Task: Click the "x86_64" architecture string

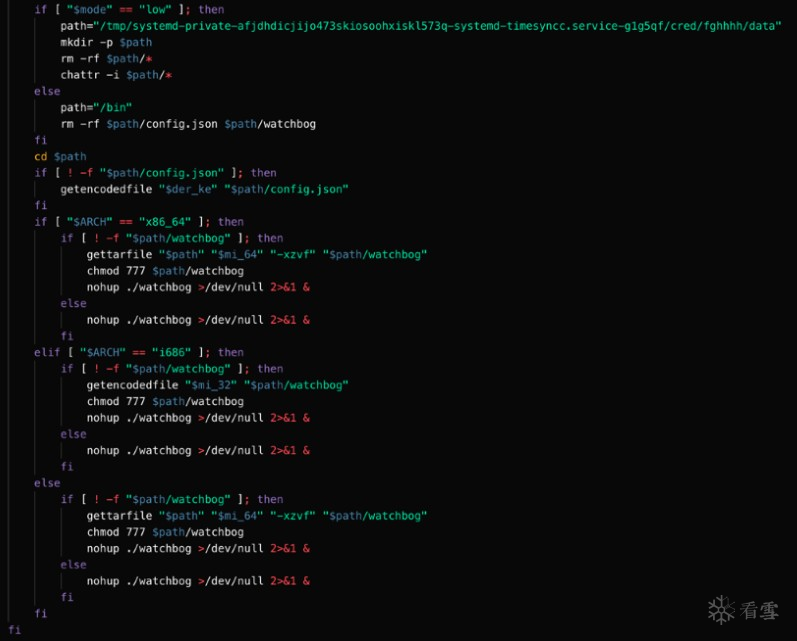Action: point(165,222)
